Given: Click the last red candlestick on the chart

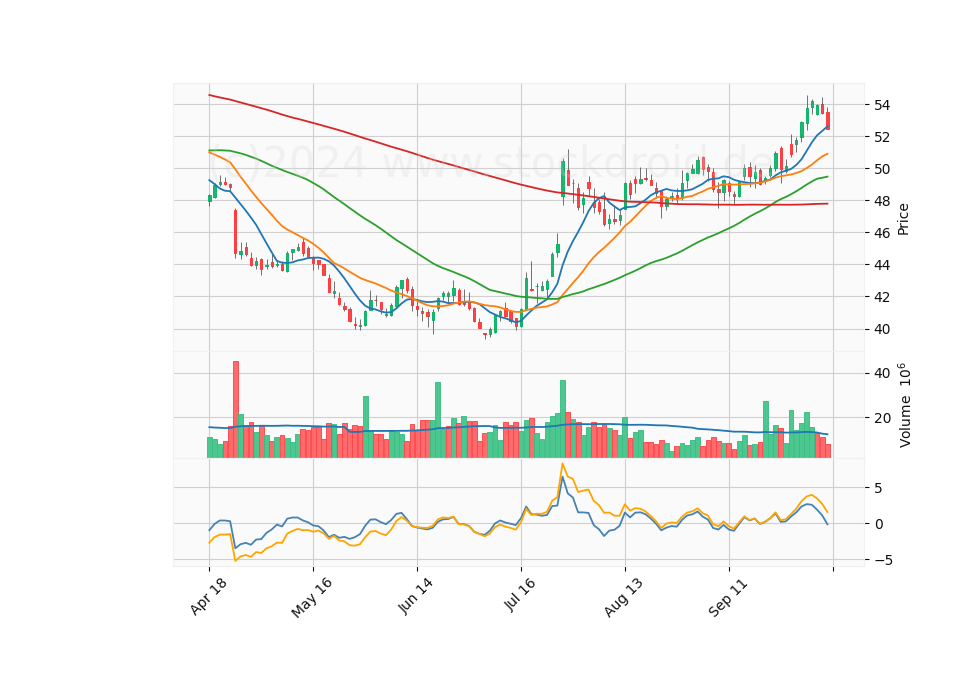Looking at the screenshot, I should pyautogui.click(x=828, y=121).
